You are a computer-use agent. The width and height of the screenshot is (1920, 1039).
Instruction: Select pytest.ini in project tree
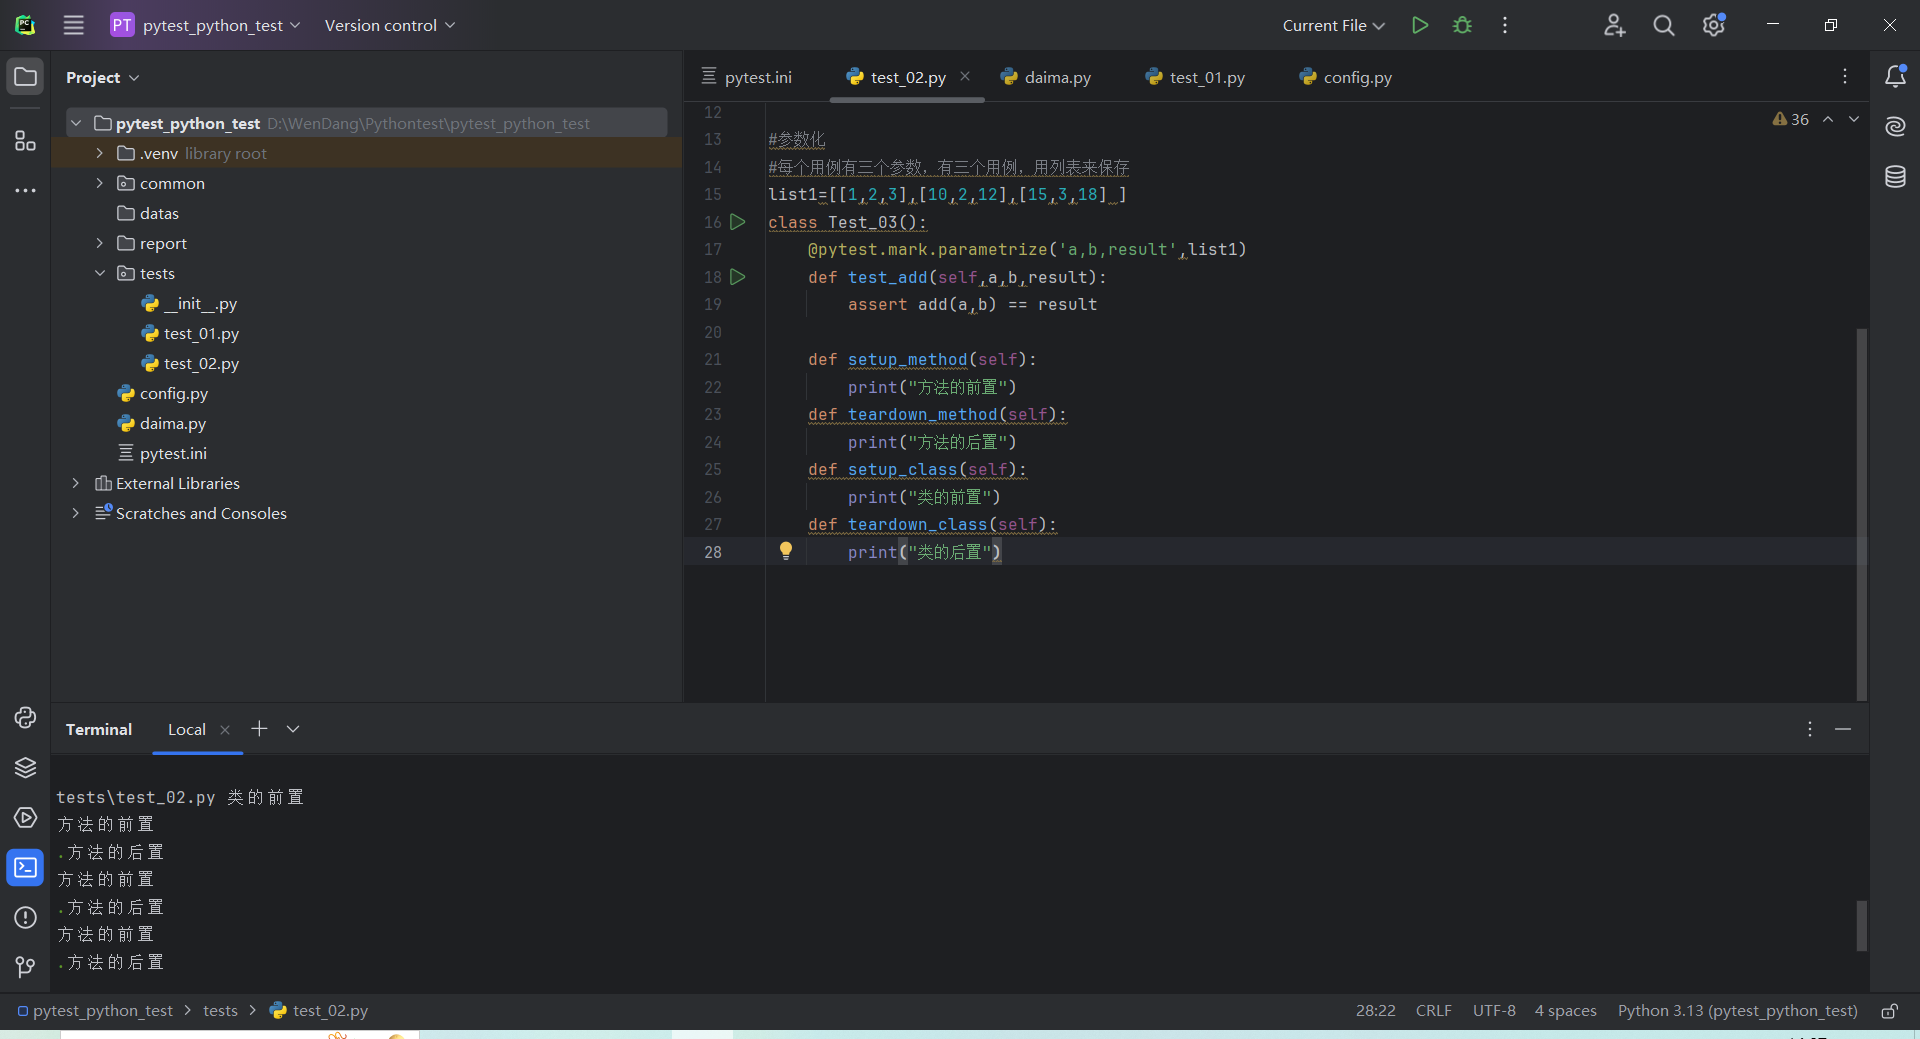pos(173,453)
